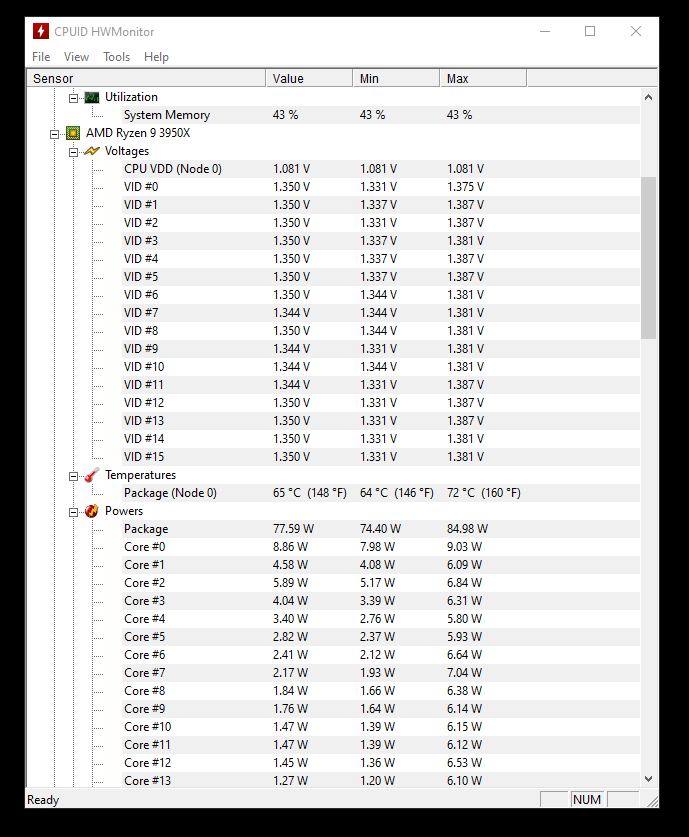
Task: Collapse the AMD Ryzen 9 3950X node
Action: click(x=54, y=133)
